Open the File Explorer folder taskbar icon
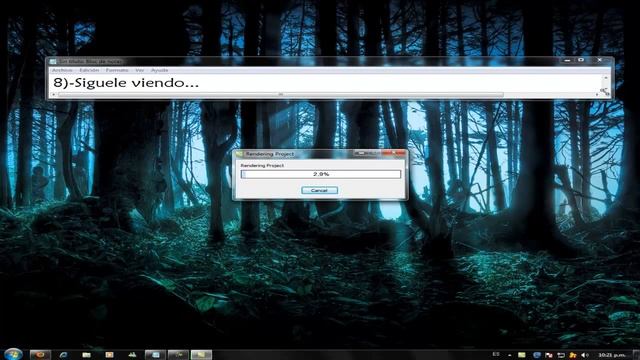This screenshot has width=640, height=360. pos(86,355)
